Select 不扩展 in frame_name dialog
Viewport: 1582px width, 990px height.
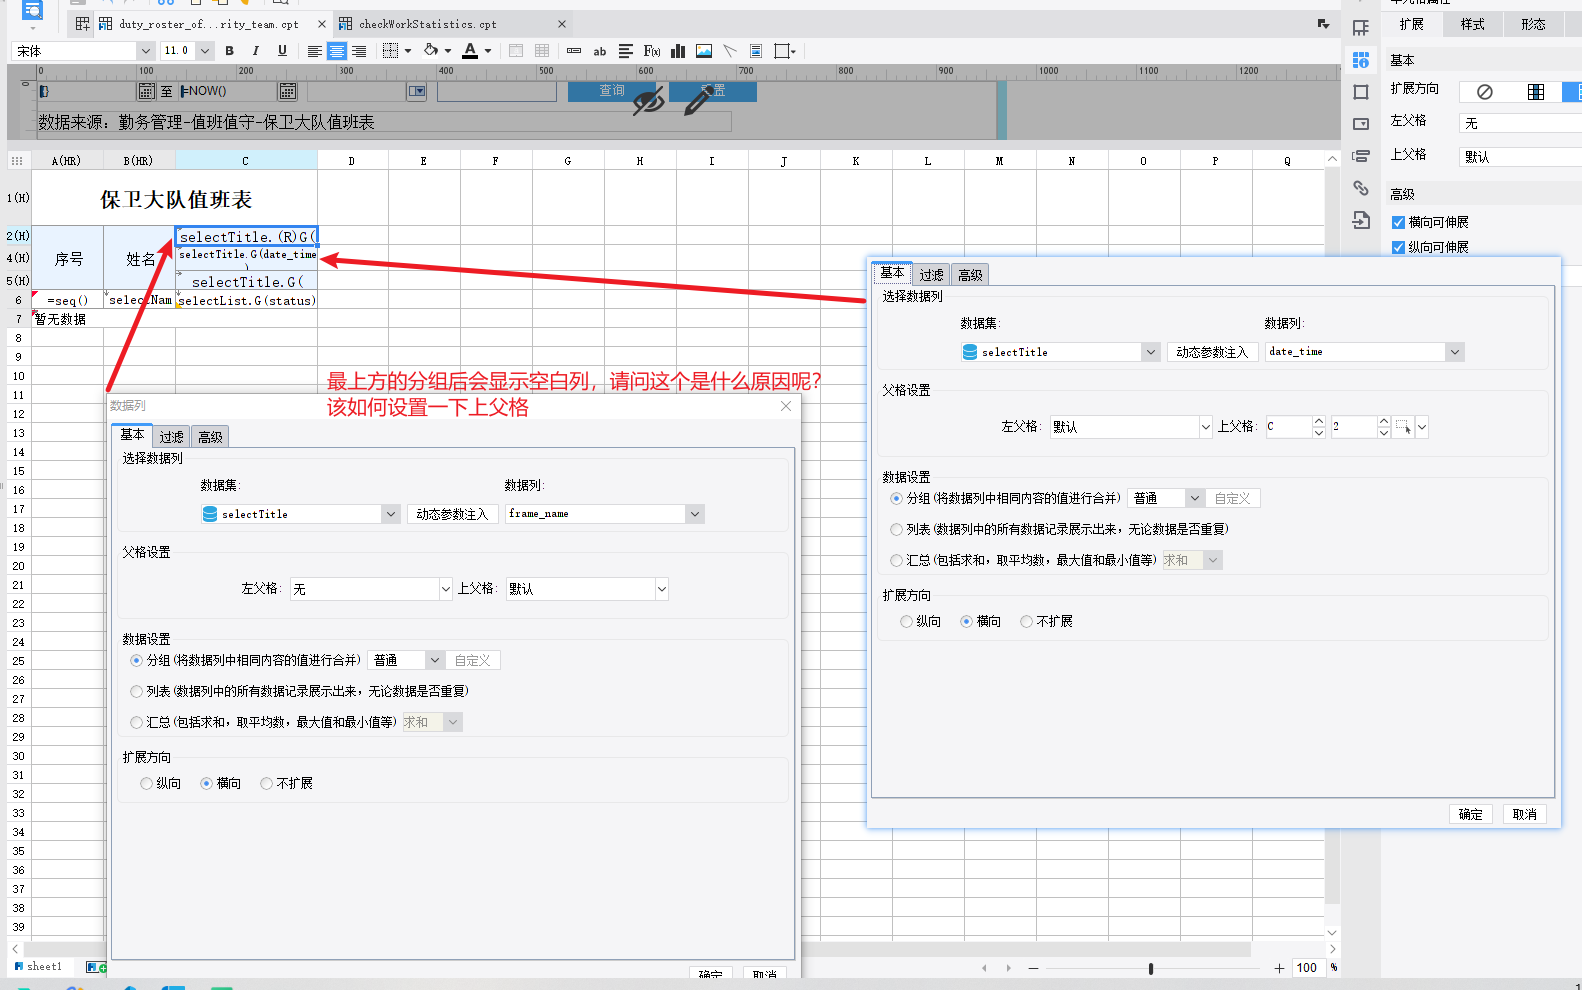point(266,783)
